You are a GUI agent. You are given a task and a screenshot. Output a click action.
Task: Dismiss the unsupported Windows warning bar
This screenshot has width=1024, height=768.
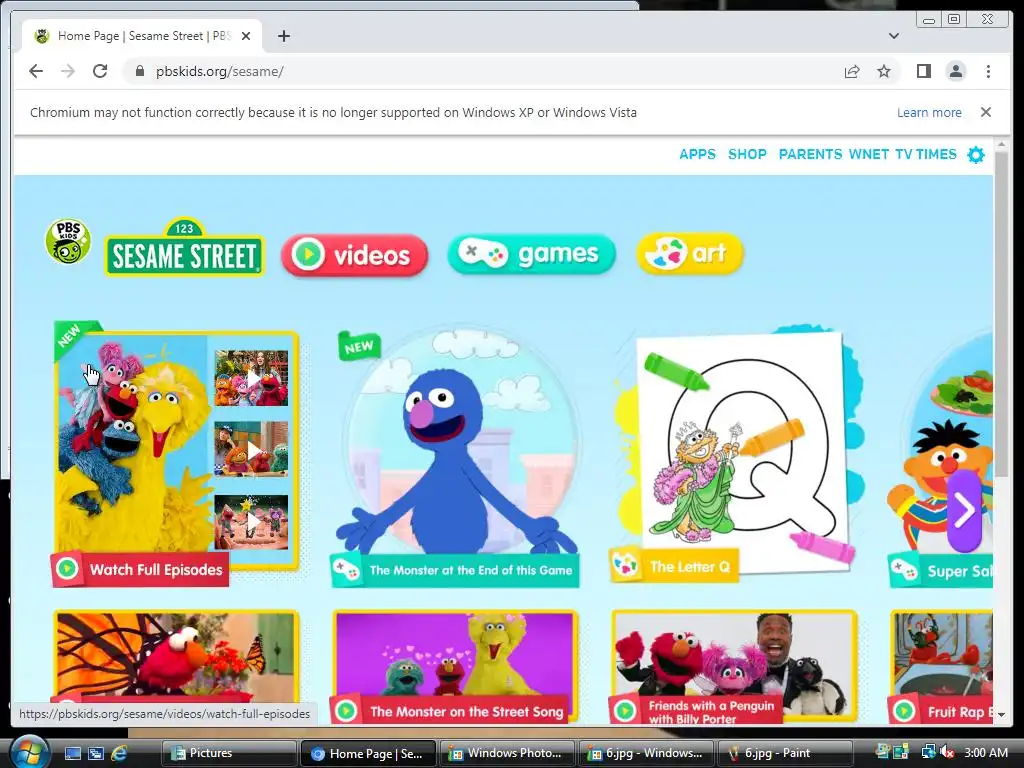click(x=985, y=112)
